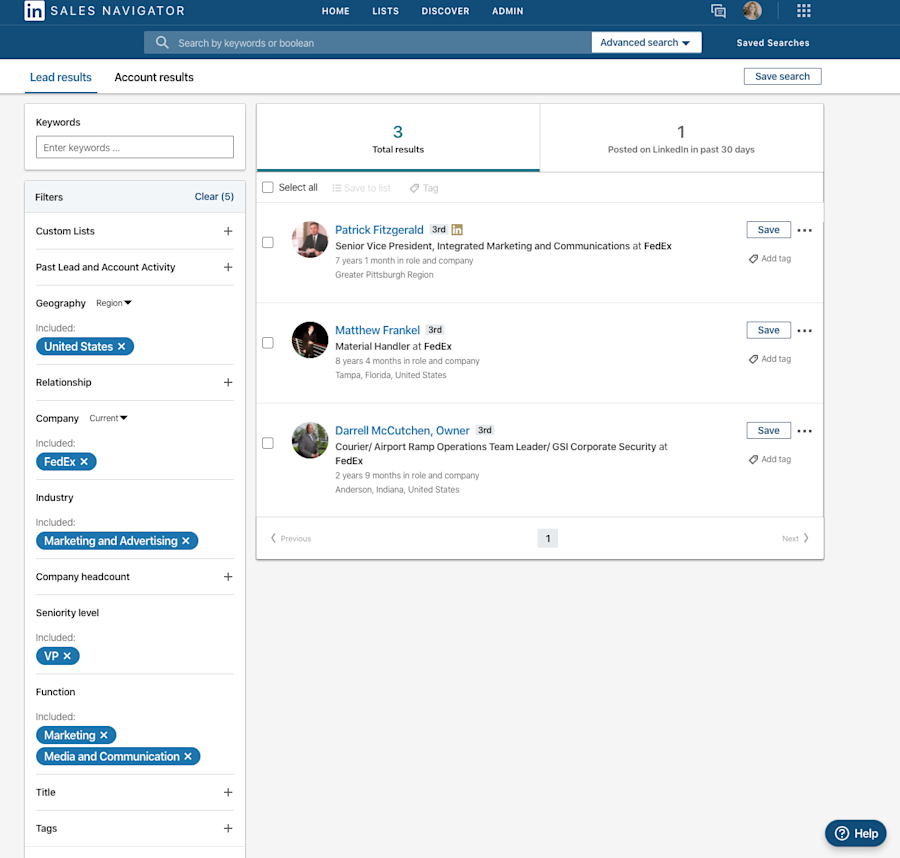Remove the FedEx company filter
Image resolution: width=900 pixels, height=858 pixels.
[x=84, y=461]
